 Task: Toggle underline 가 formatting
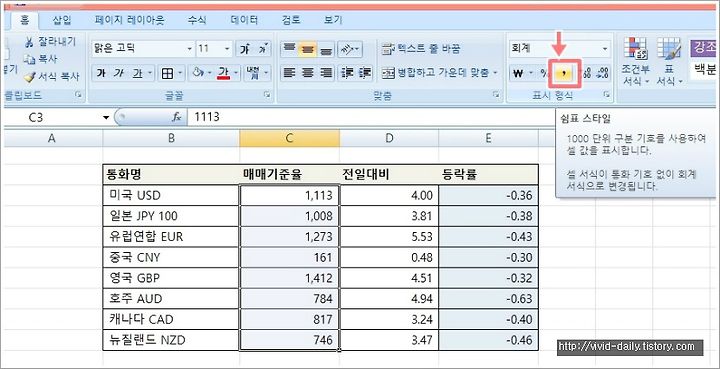click(137, 73)
